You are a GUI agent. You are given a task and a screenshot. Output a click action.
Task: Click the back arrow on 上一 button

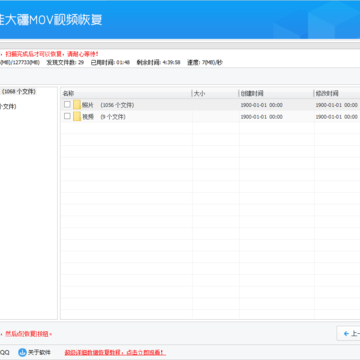click(x=346, y=334)
